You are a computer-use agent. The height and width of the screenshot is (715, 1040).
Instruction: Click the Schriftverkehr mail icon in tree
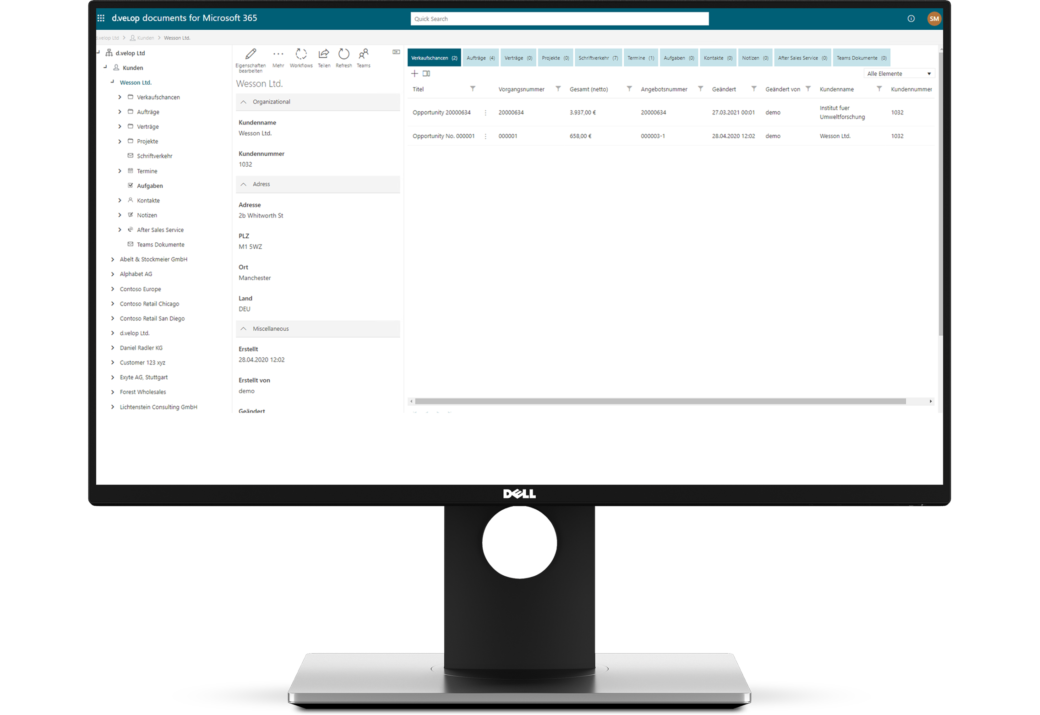(x=130, y=156)
